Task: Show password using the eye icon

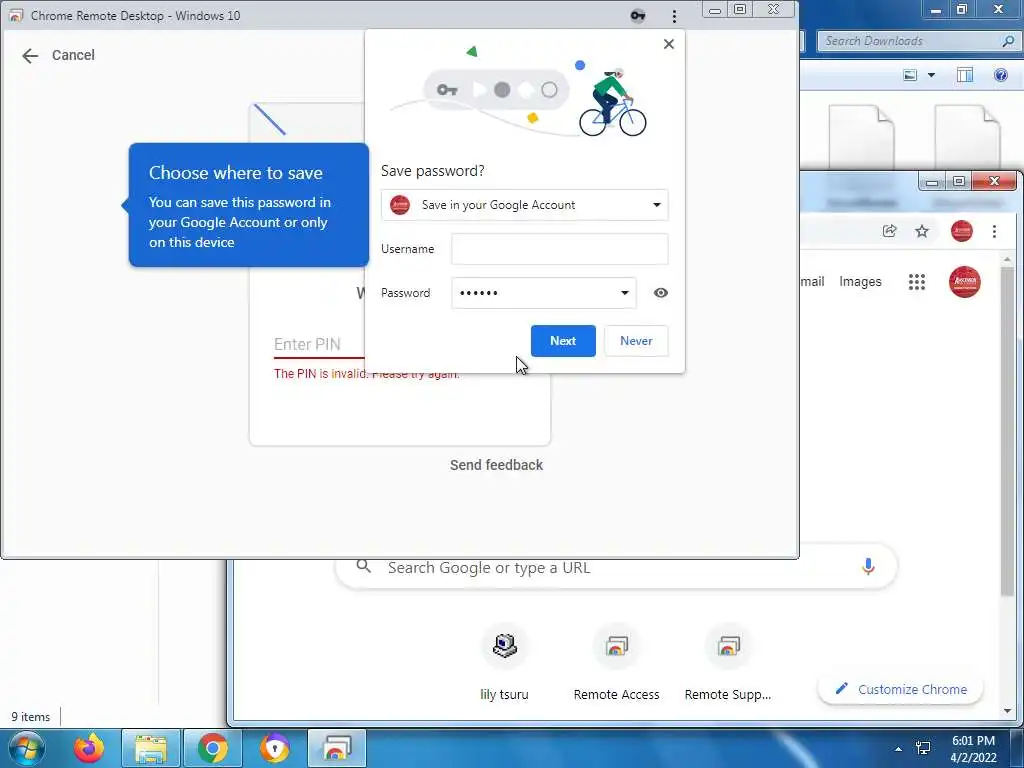Action: pos(660,293)
